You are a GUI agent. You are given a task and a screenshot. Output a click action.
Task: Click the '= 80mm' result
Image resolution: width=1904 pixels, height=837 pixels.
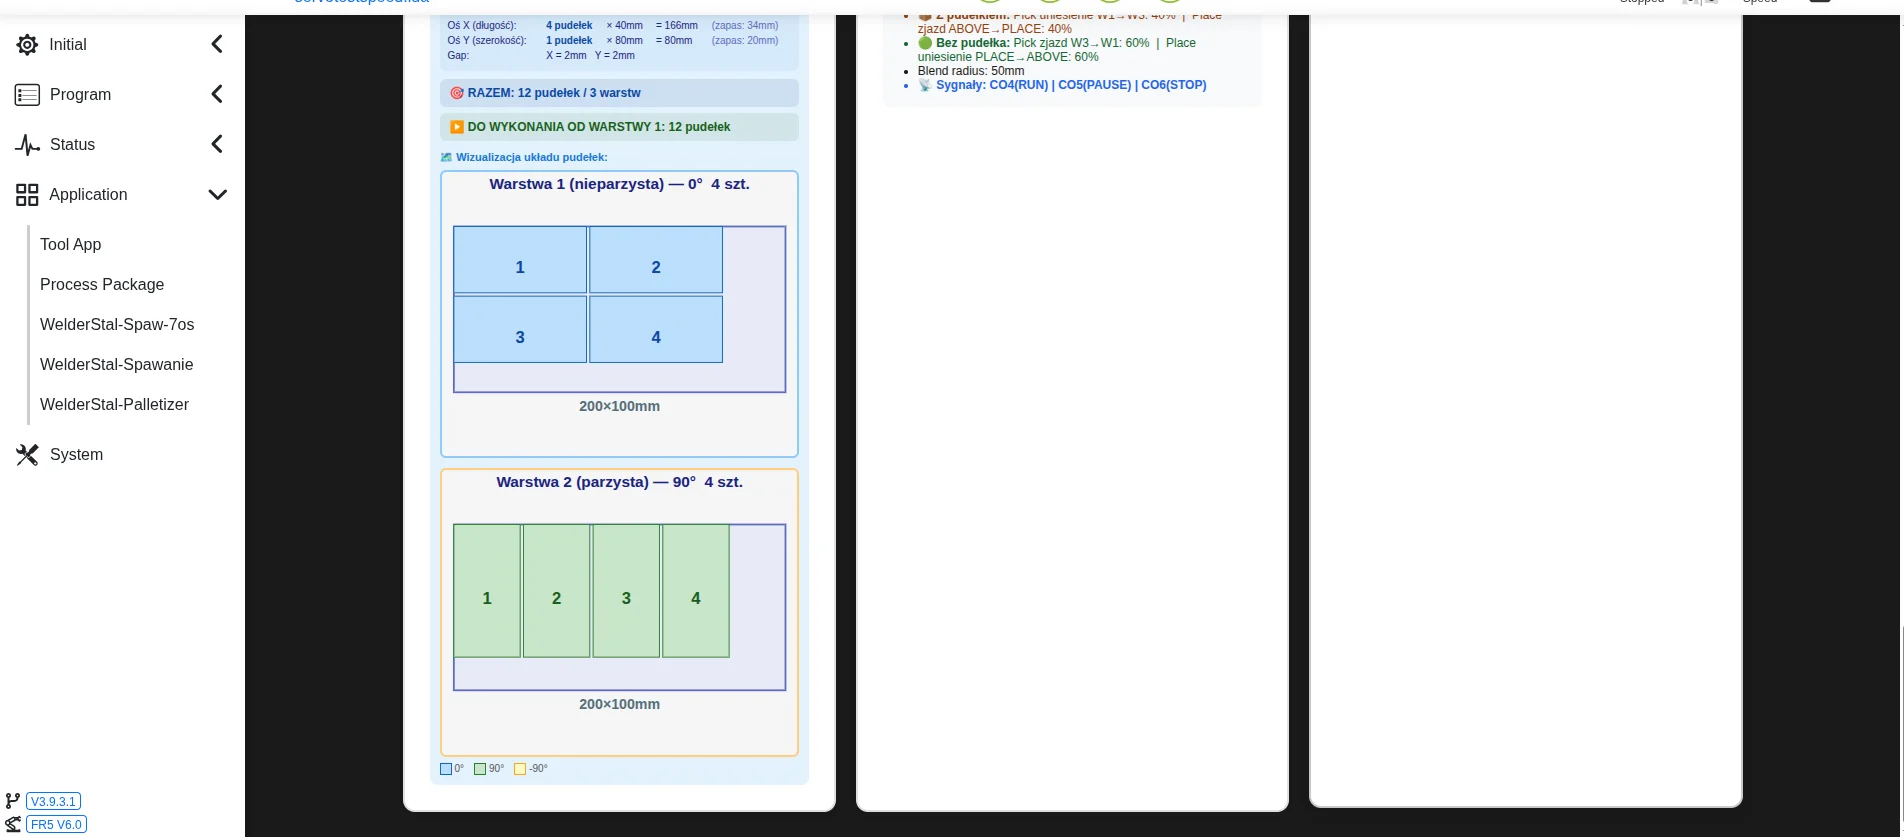point(674,41)
